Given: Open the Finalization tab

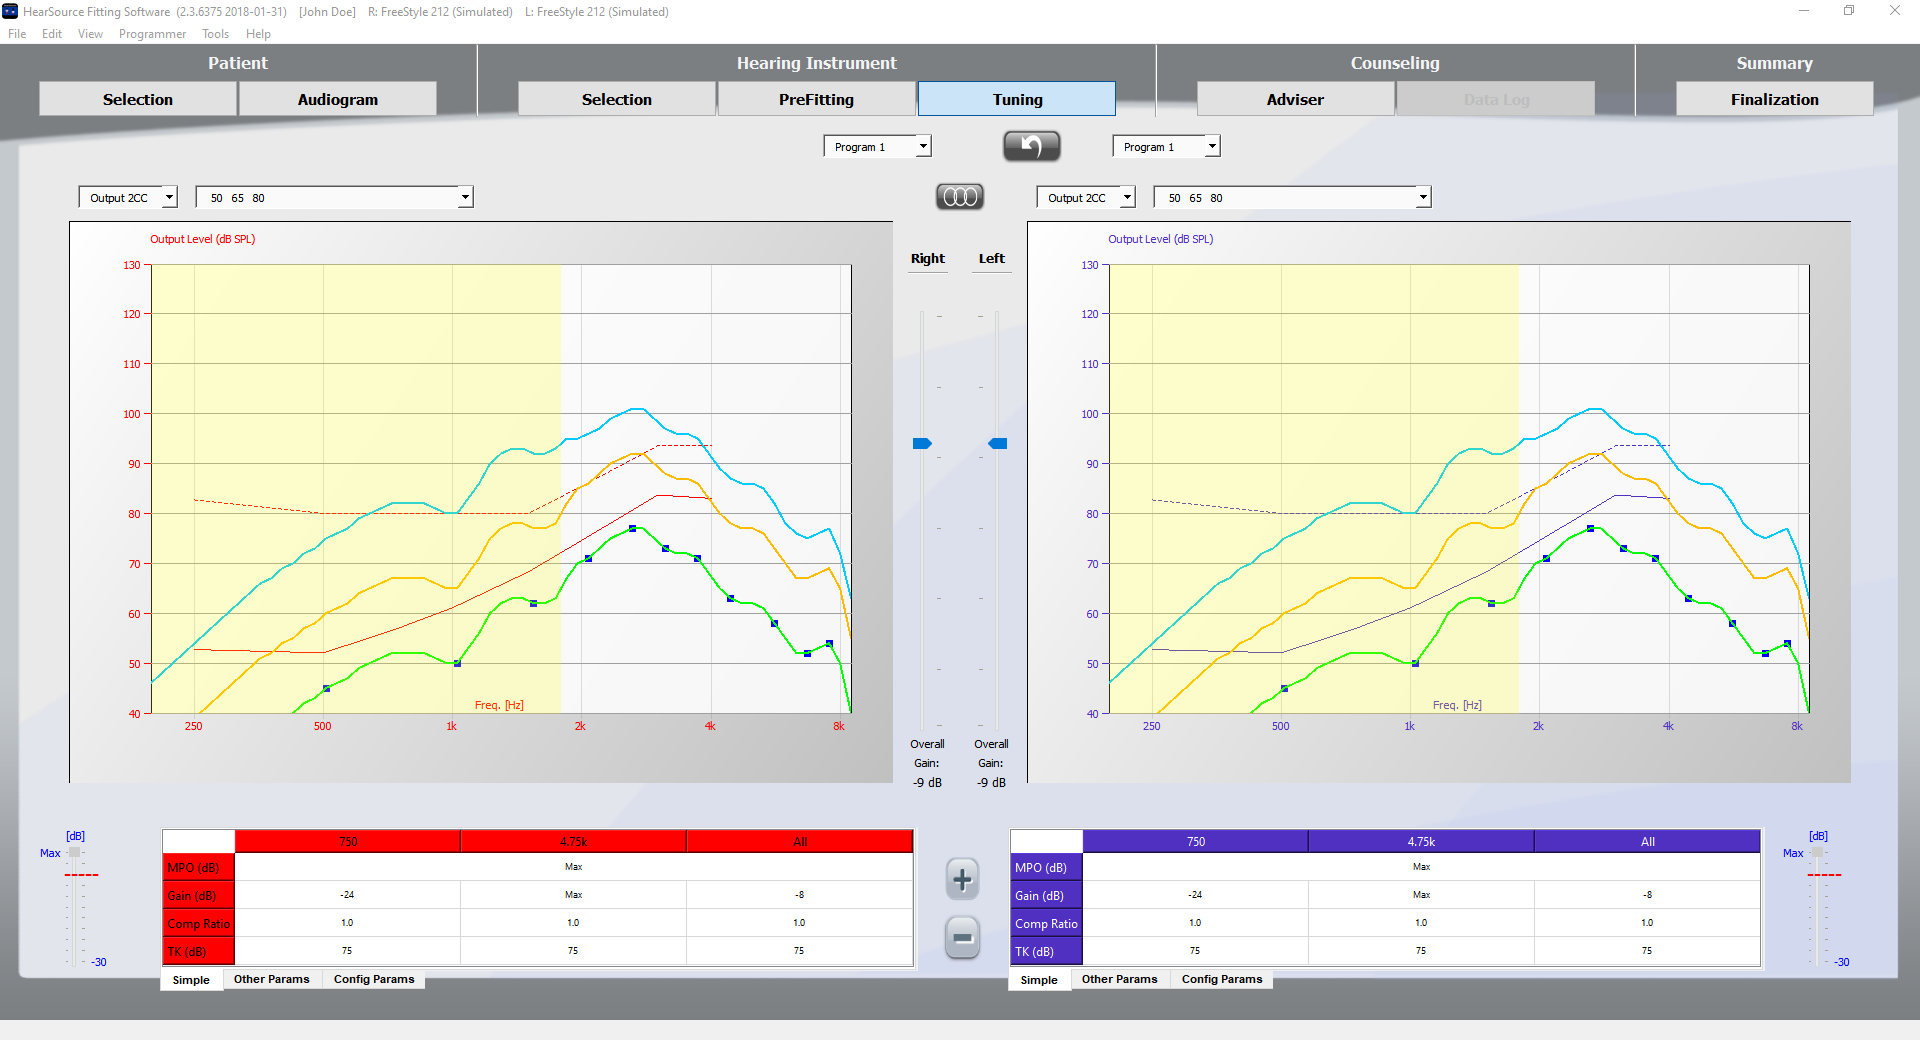Looking at the screenshot, I should pos(1775,99).
